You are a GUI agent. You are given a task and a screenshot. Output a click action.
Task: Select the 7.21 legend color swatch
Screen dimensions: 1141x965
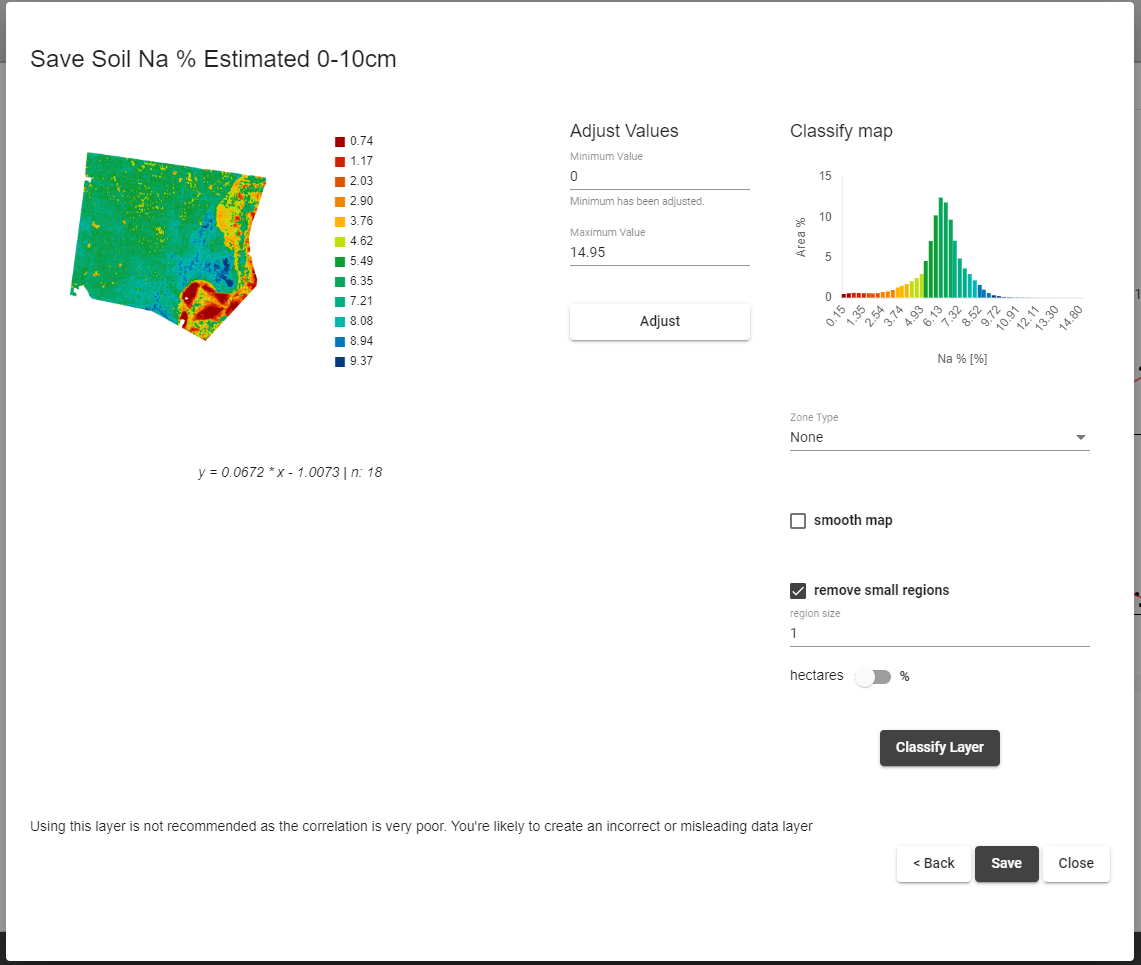point(340,301)
